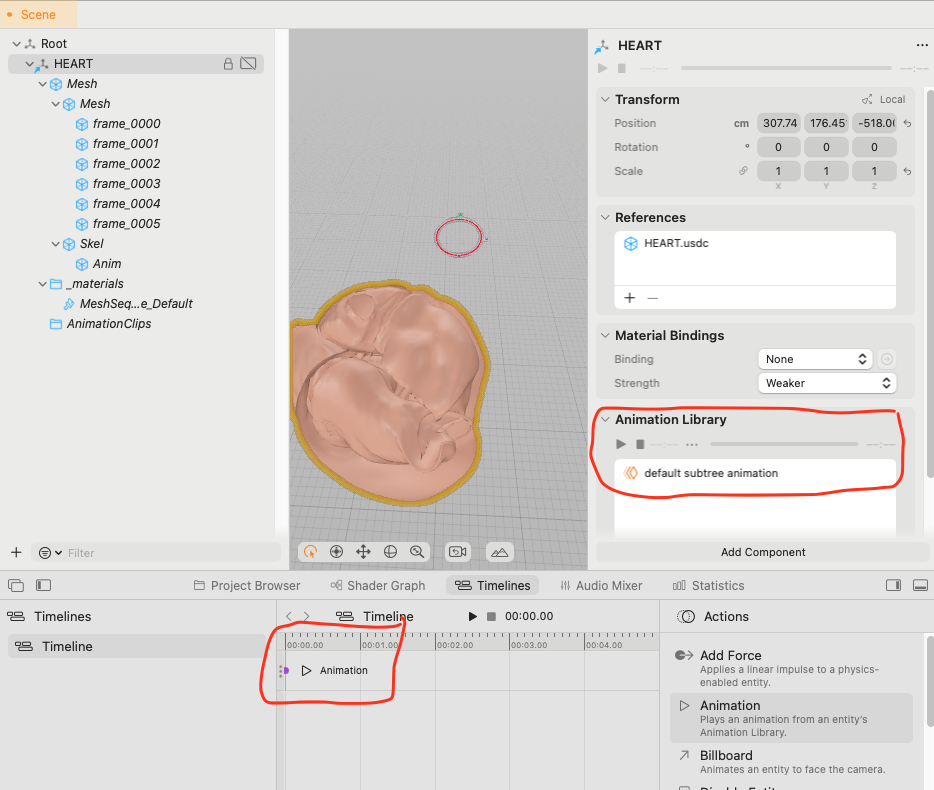Collapse the Skel node in hierarchy
934x790 pixels.
[56, 244]
